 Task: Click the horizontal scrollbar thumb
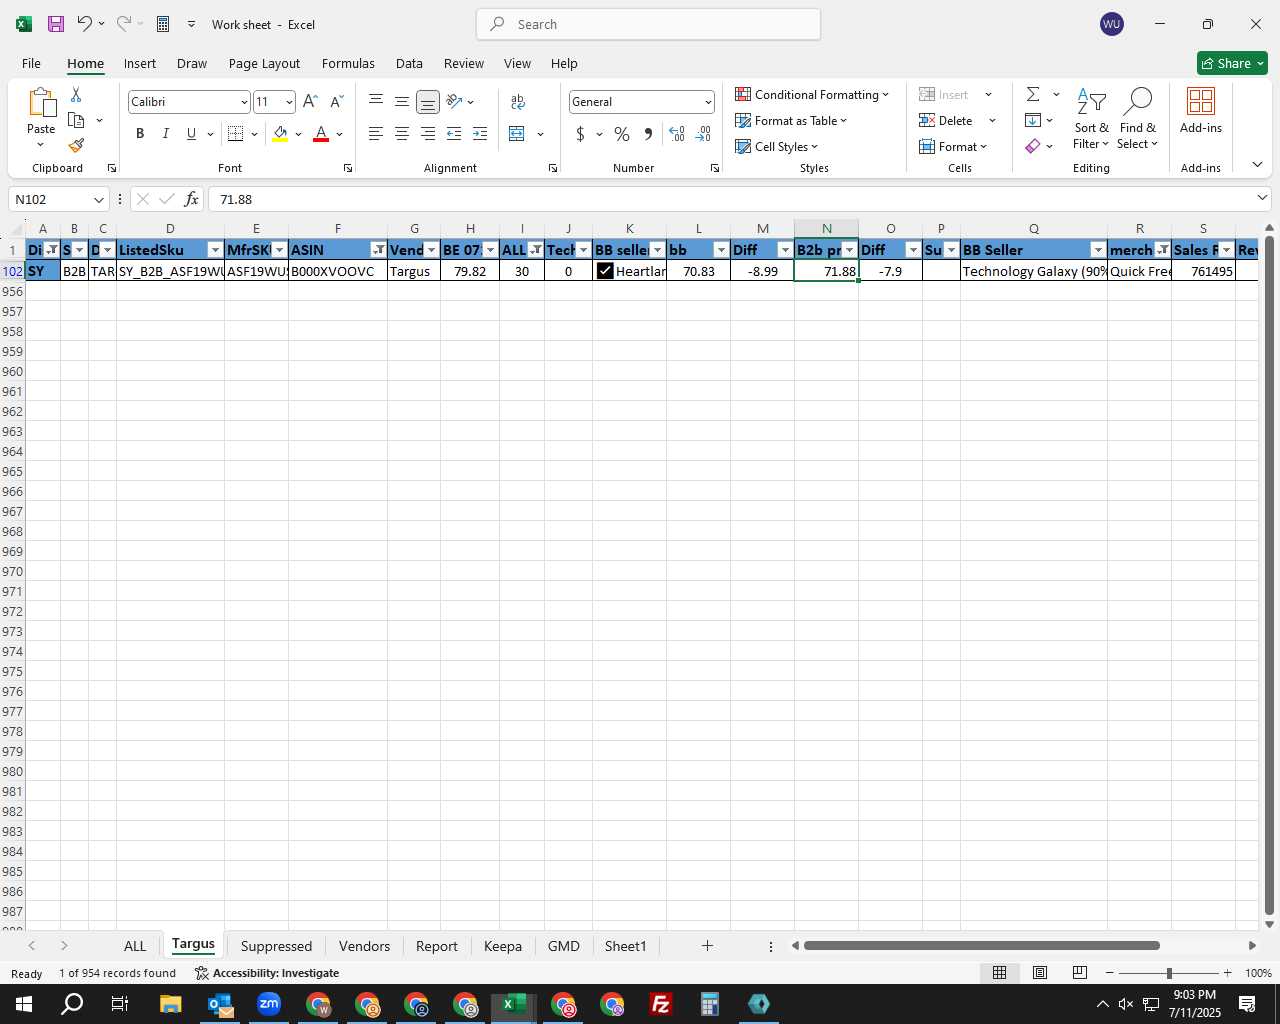click(x=981, y=945)
